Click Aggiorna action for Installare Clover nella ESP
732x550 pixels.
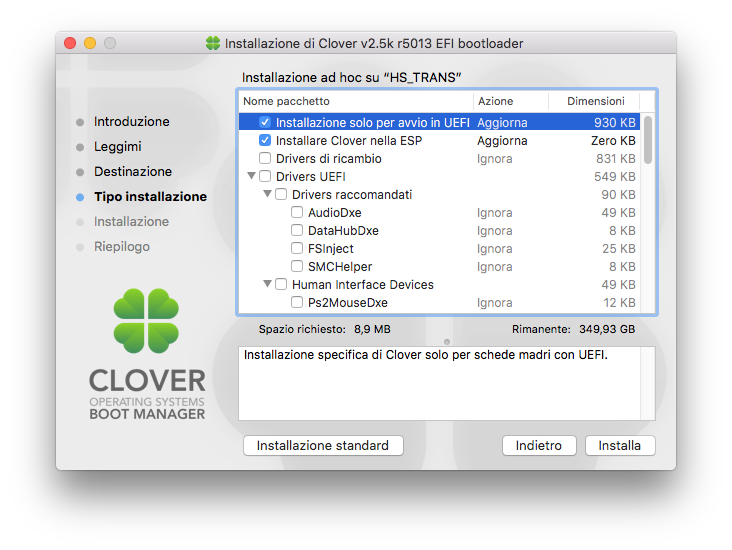[x=502, y=141]
